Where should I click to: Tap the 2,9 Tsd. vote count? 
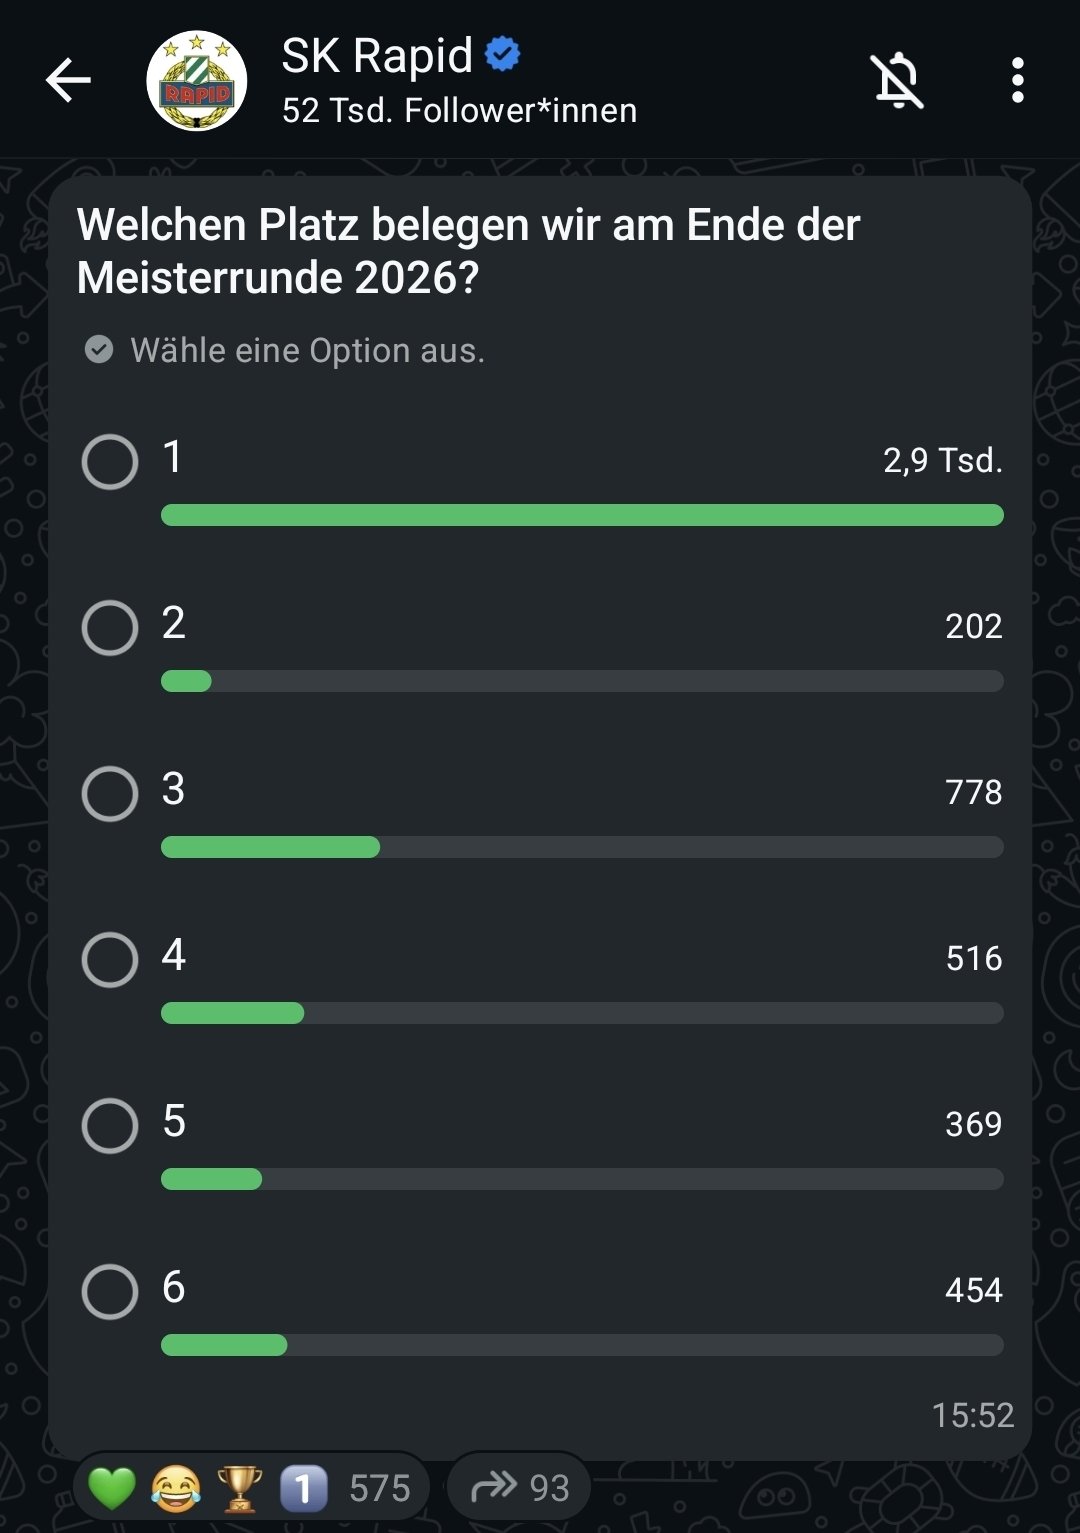[x=942, y=460]
